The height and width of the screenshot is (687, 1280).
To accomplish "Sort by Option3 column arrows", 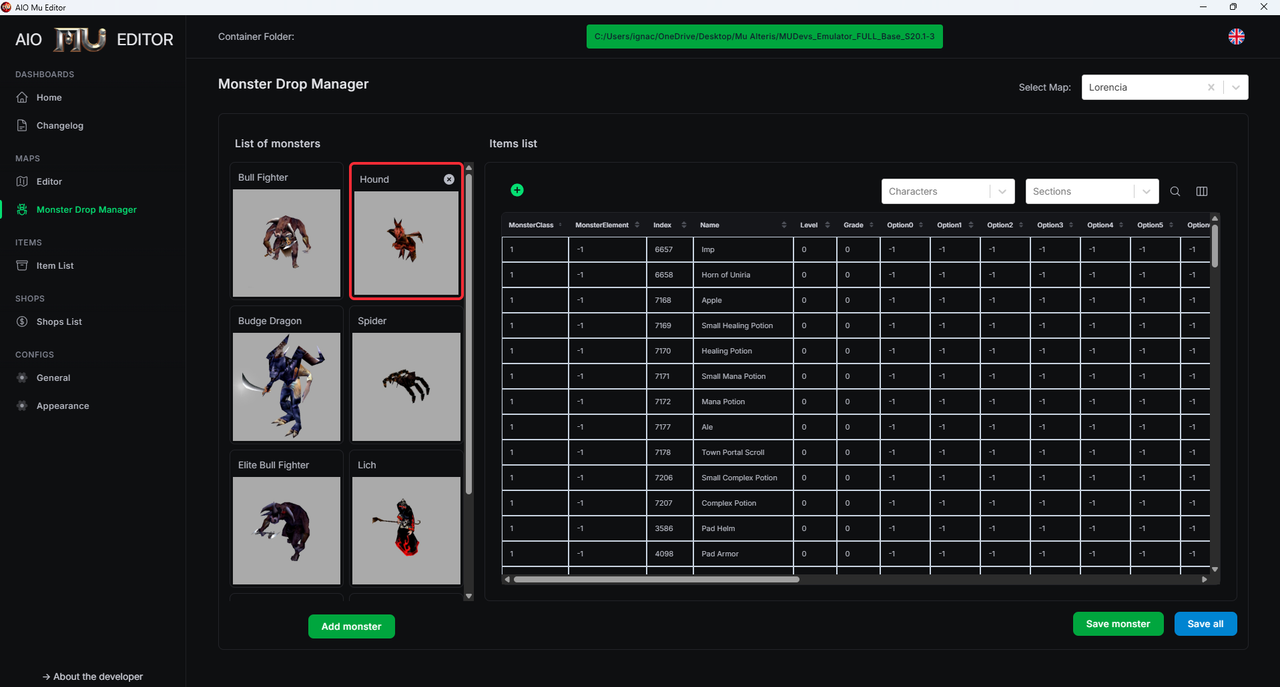I will [1071, 225].
